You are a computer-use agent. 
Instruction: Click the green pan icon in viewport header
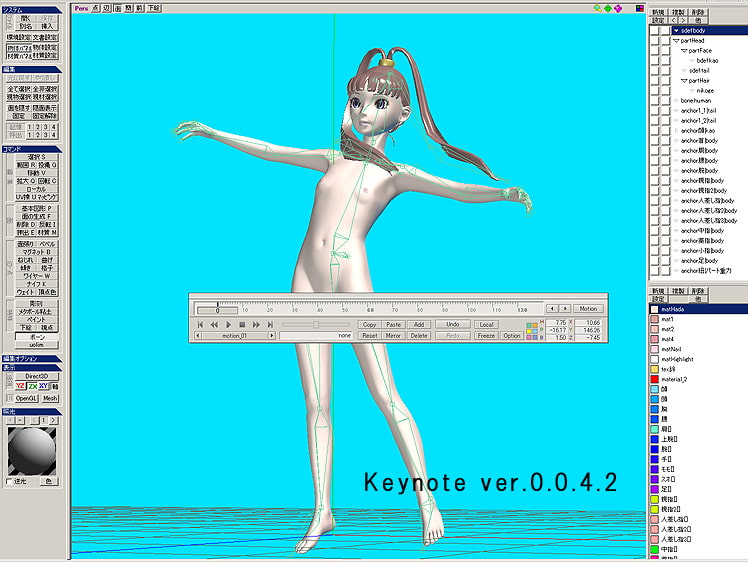pyautogui.click(x=608, y=9)
